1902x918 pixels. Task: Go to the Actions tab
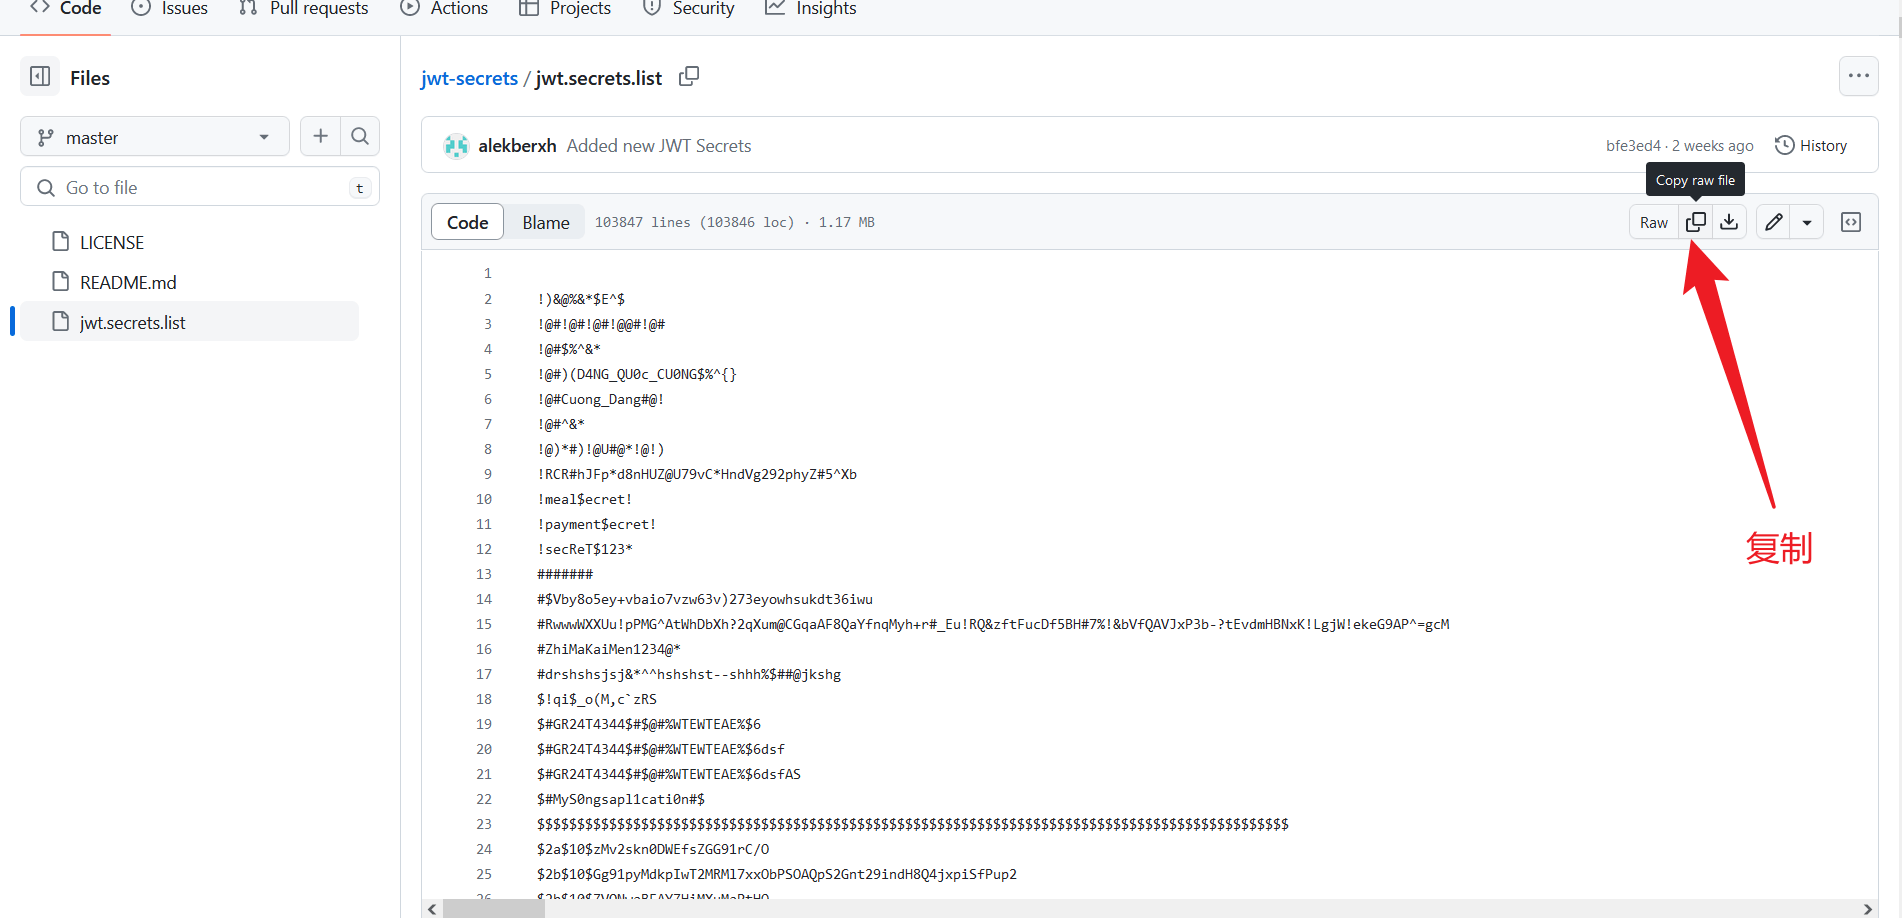tap(444, 9)
